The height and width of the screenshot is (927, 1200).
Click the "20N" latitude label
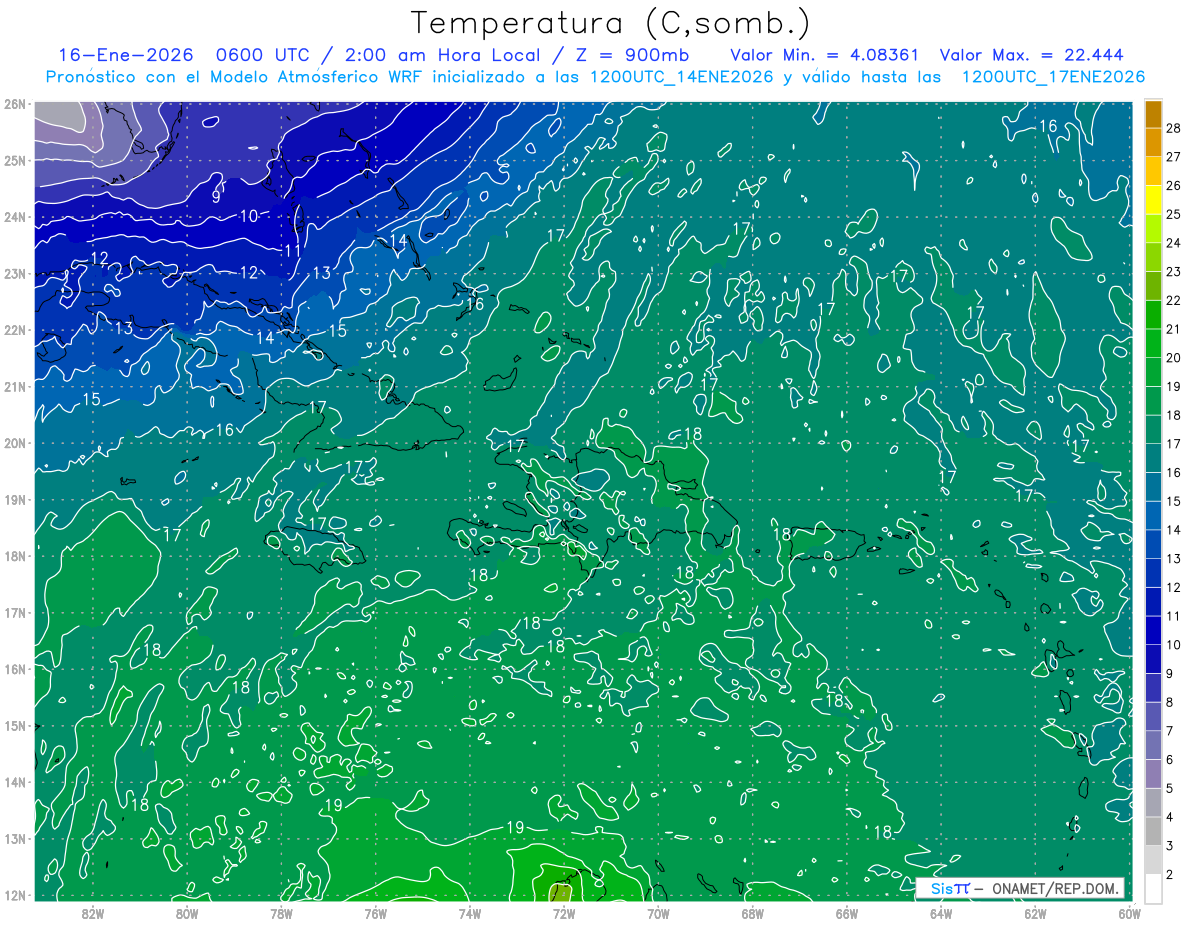[x=15, y=443]
